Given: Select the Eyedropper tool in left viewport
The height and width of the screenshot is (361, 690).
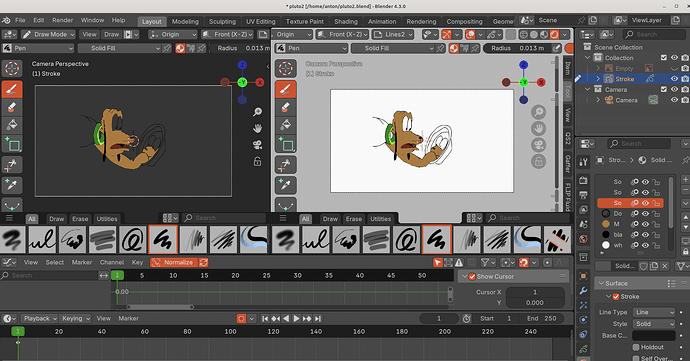Looking at the screenshot, I should [x=12, y=184].
